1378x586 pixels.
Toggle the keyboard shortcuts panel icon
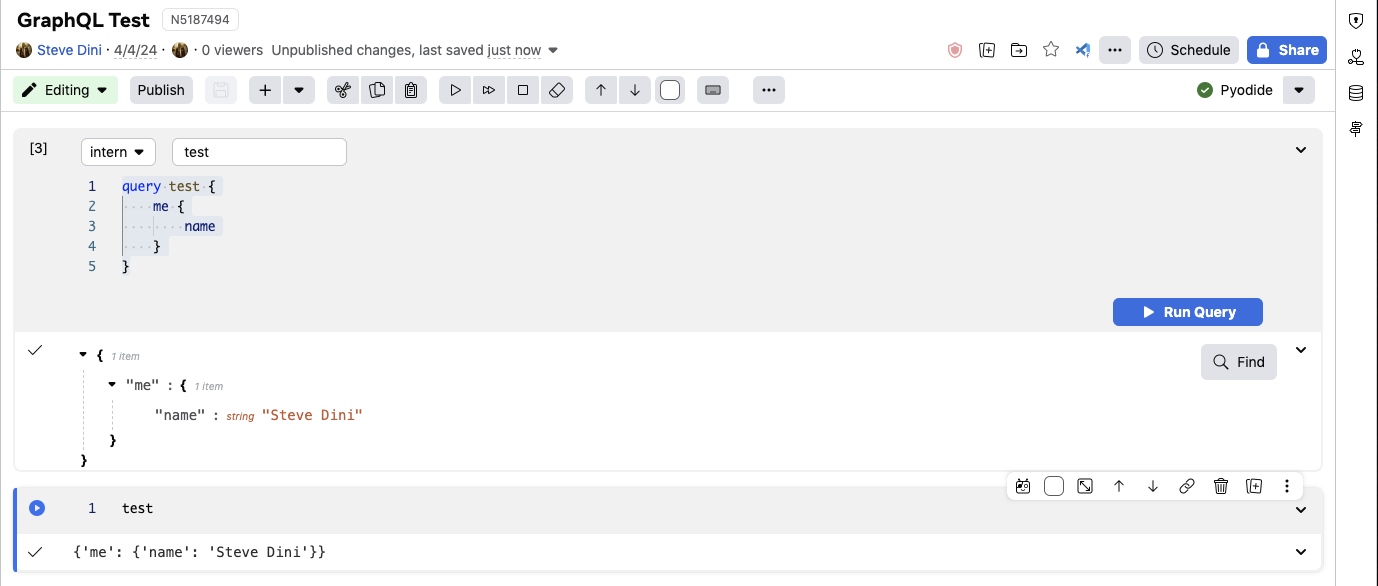[x=712, y=89]
